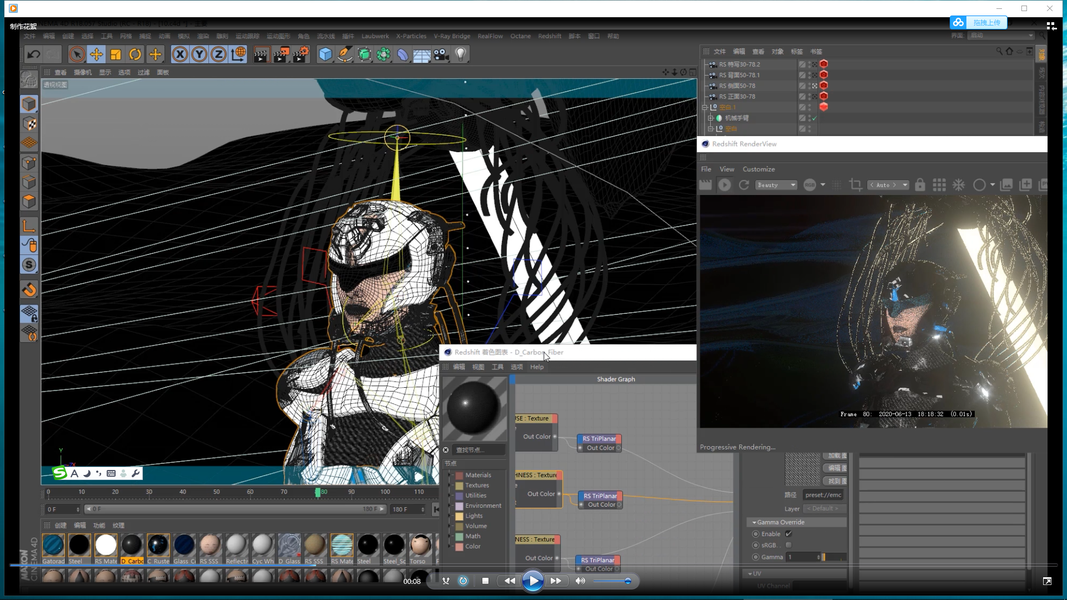Viewport: 1067px width, 600px height.
Task: Open the File menu in Redshift RenderView
Action: click(x=706, y=169)
